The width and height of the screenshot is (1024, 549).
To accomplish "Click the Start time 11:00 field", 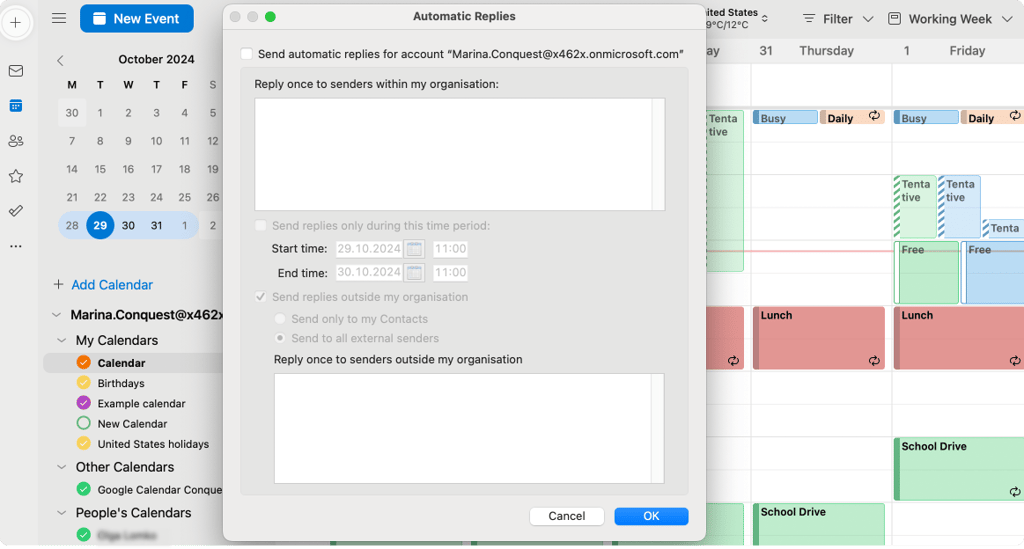I will pyautogui.click(x=450, y=249).
